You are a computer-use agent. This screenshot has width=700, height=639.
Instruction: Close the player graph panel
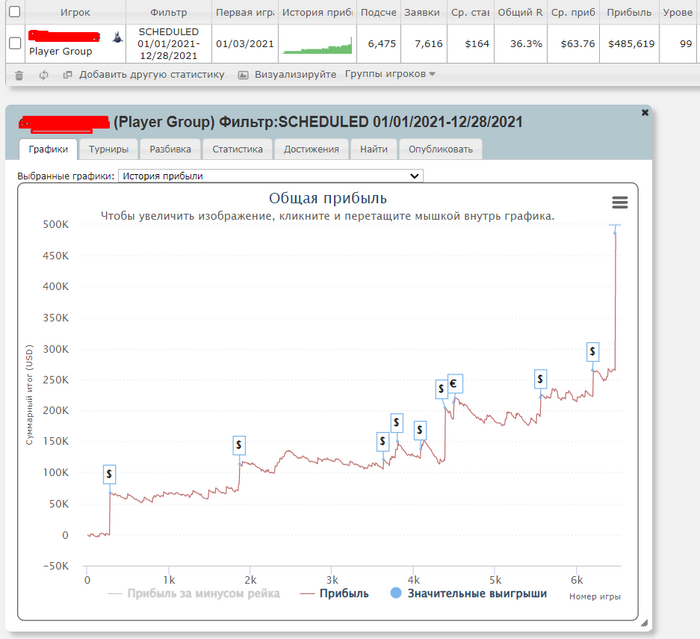645,113
